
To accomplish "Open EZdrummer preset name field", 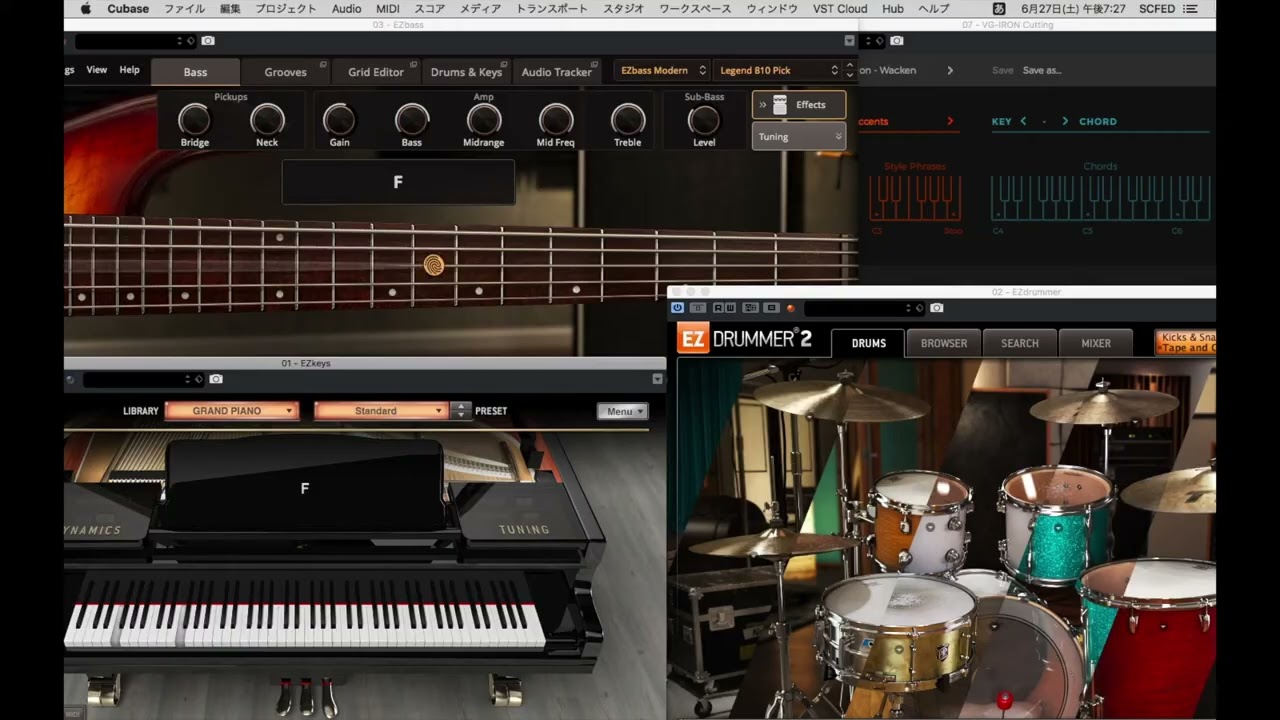I will (x=862, y=308).
